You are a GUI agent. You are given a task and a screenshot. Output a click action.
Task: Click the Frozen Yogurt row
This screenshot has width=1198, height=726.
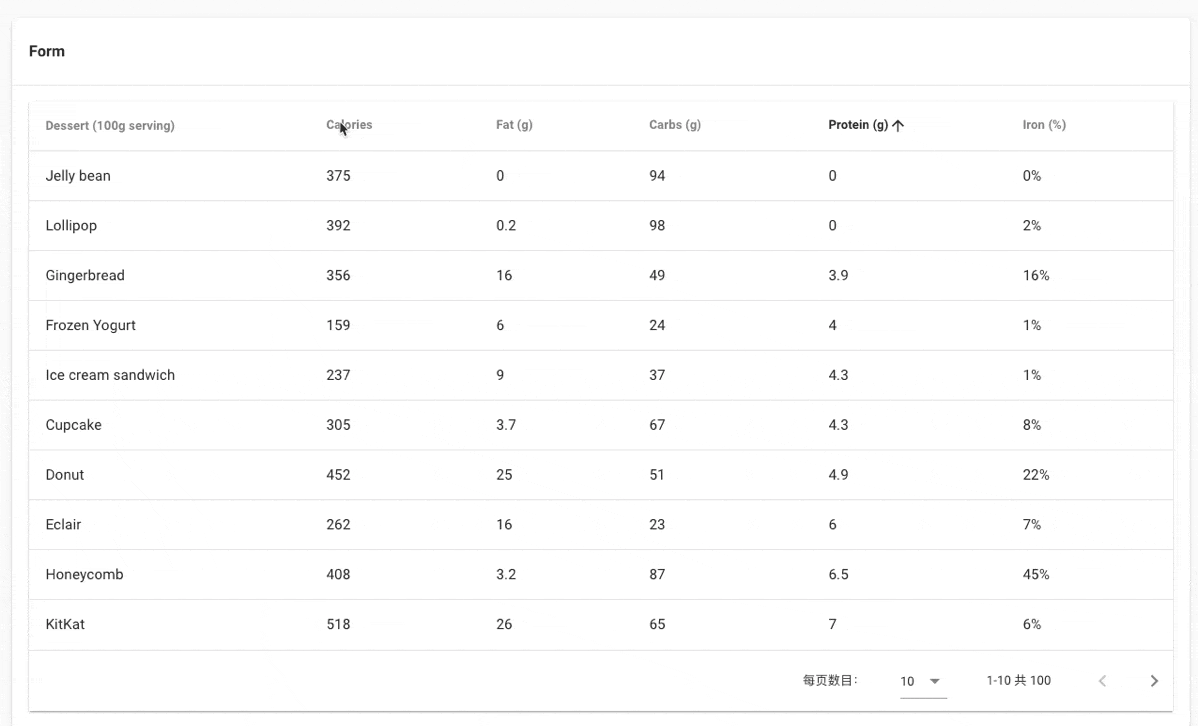point(601,325)
